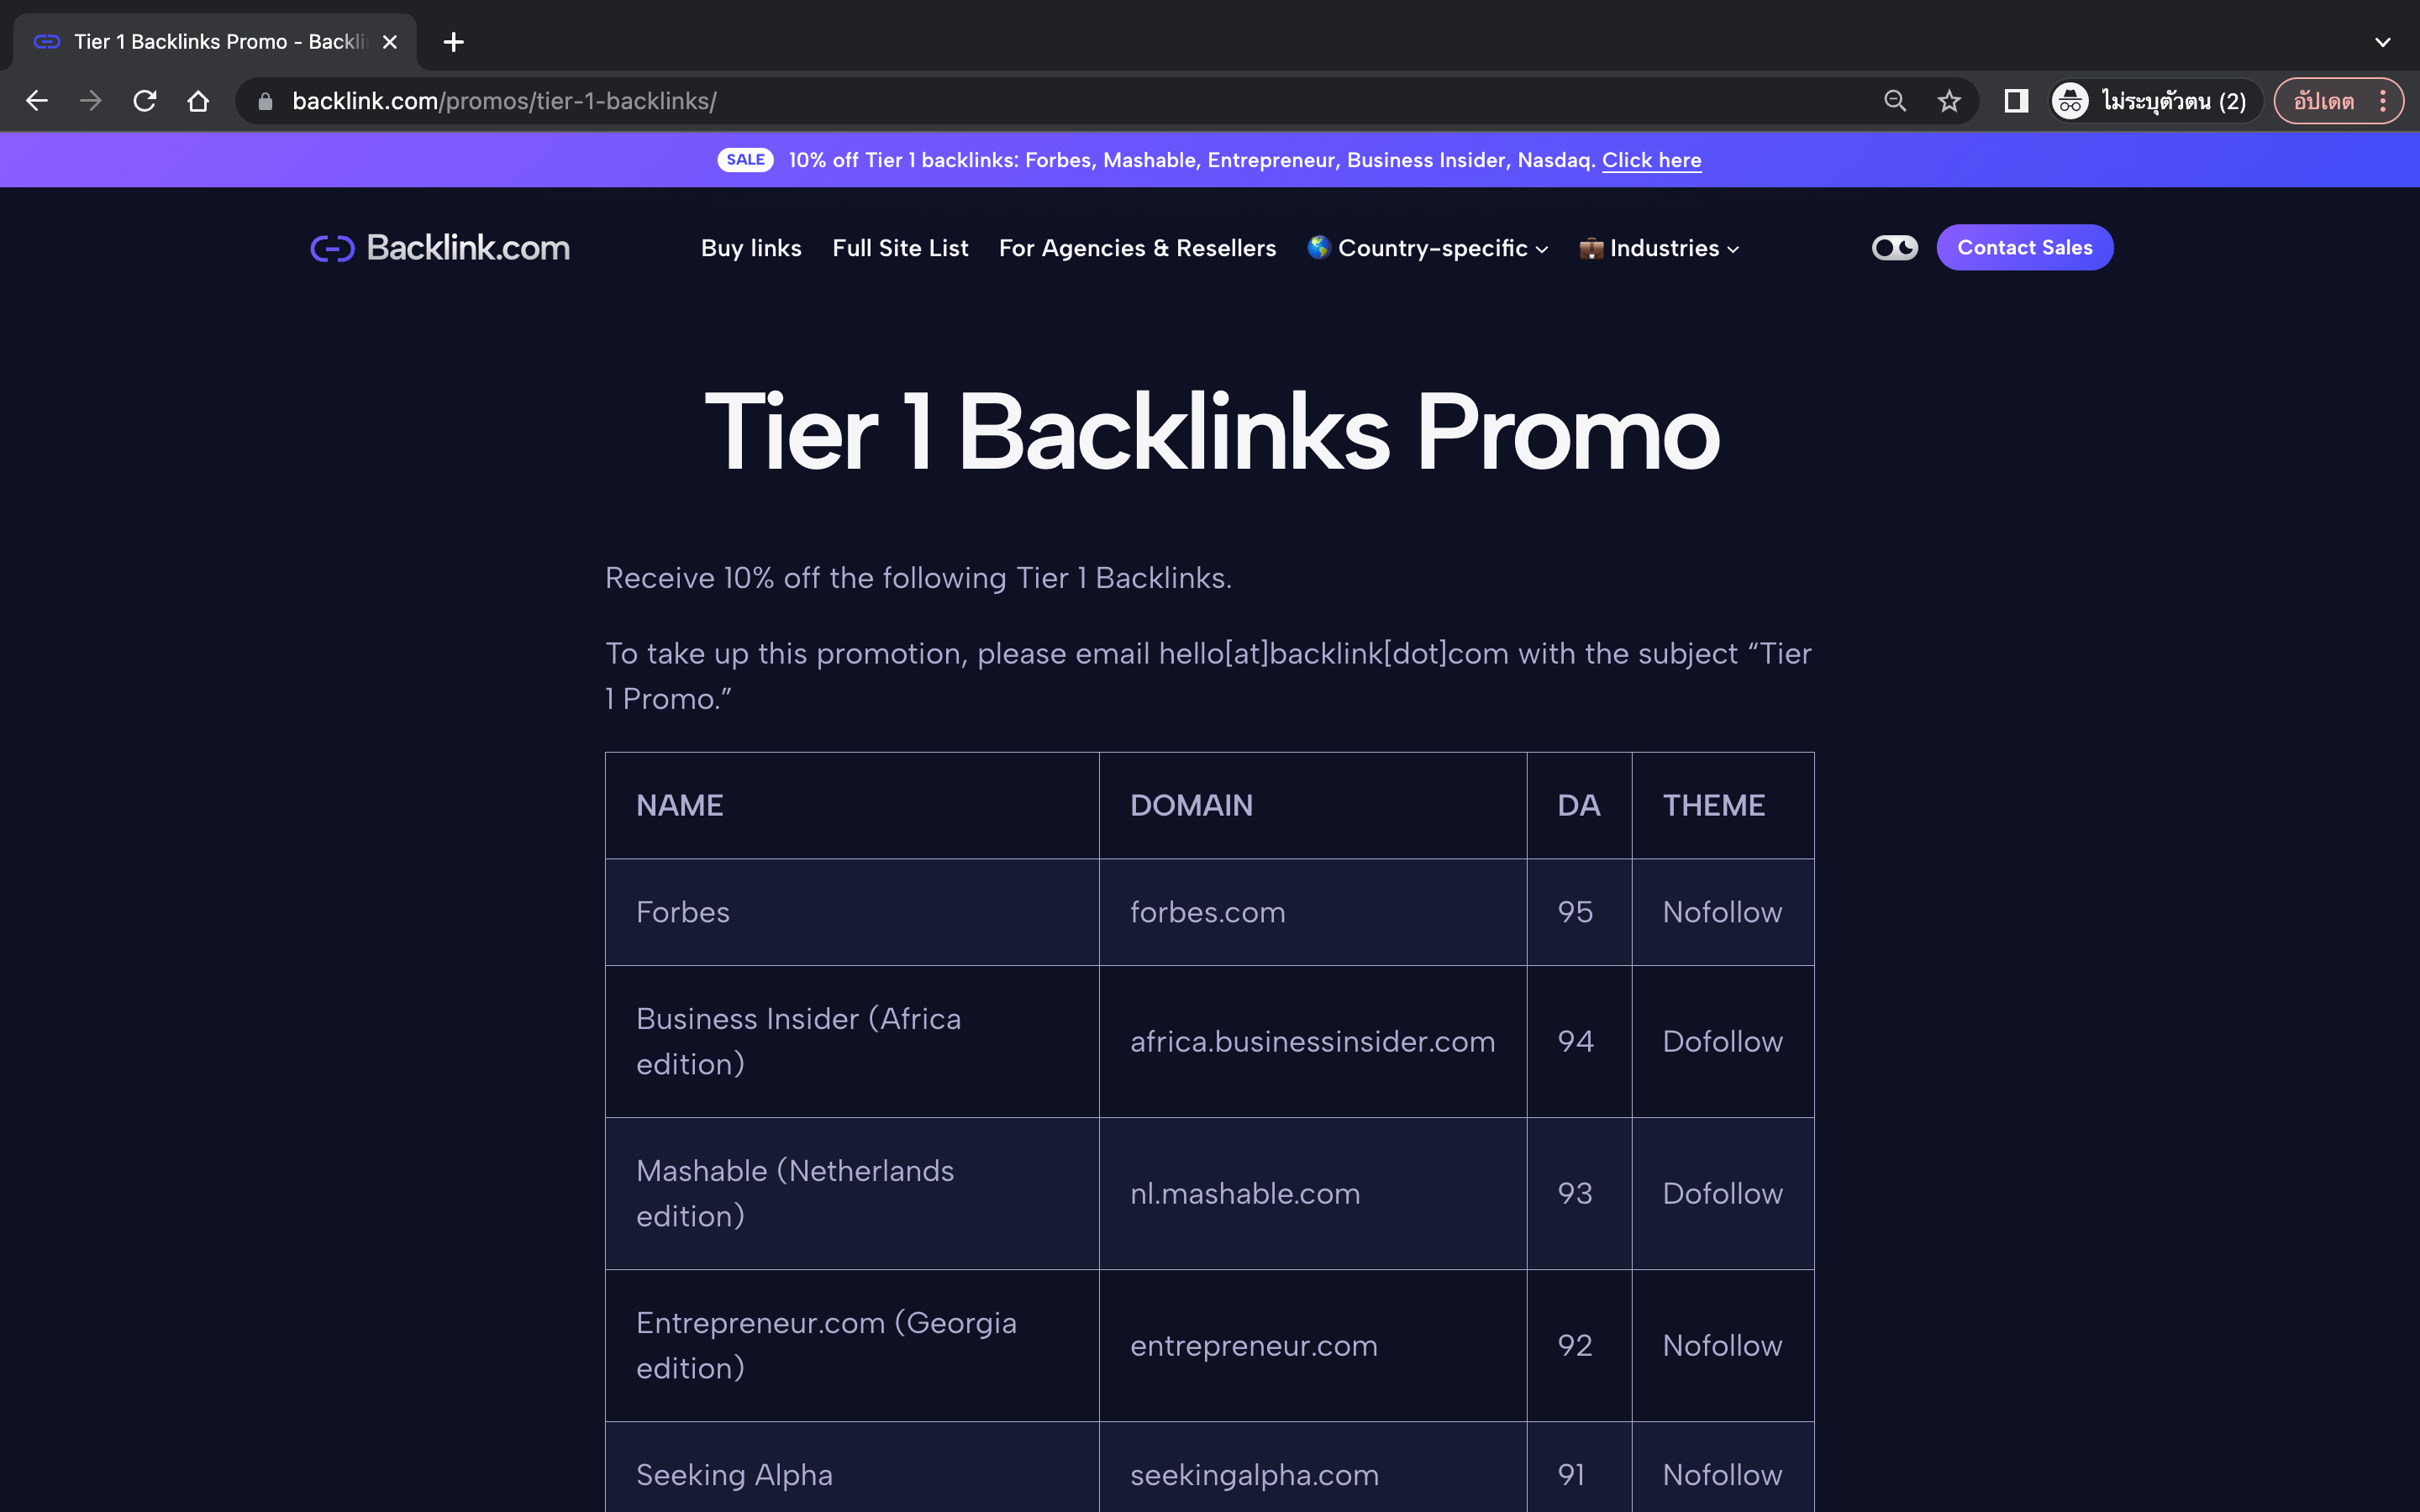This screenshot has height=1512, width=2420.
Task: Go back with the browser back arrow
Action: pyautogui.click(x=37, y=101)
